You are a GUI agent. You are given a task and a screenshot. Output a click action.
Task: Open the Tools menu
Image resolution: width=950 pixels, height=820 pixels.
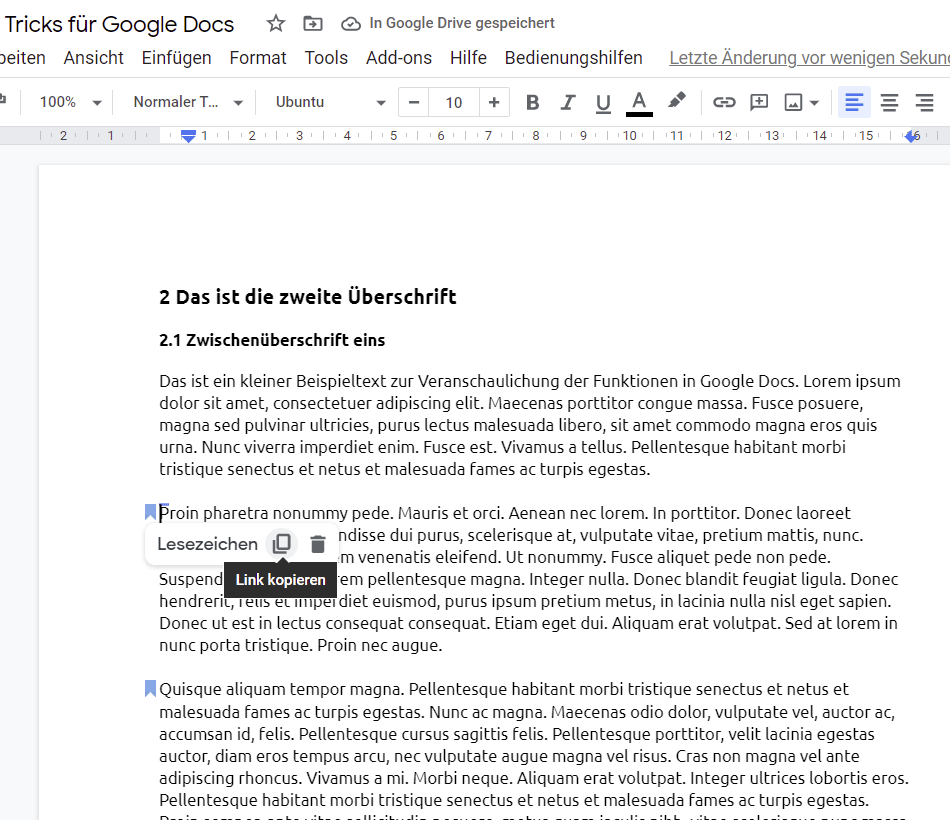[326, 58]
